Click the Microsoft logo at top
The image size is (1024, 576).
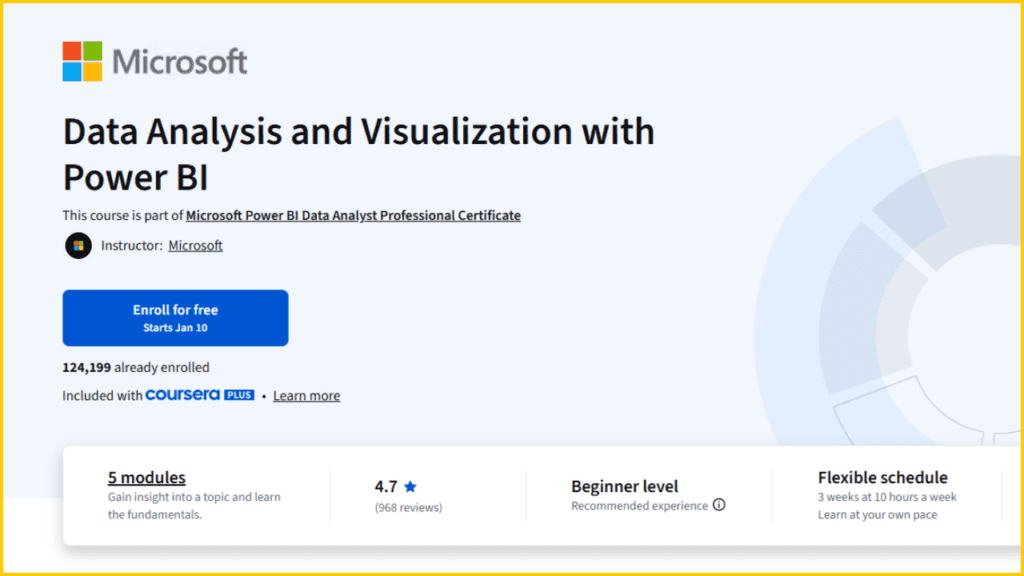[x=155, y=61]
